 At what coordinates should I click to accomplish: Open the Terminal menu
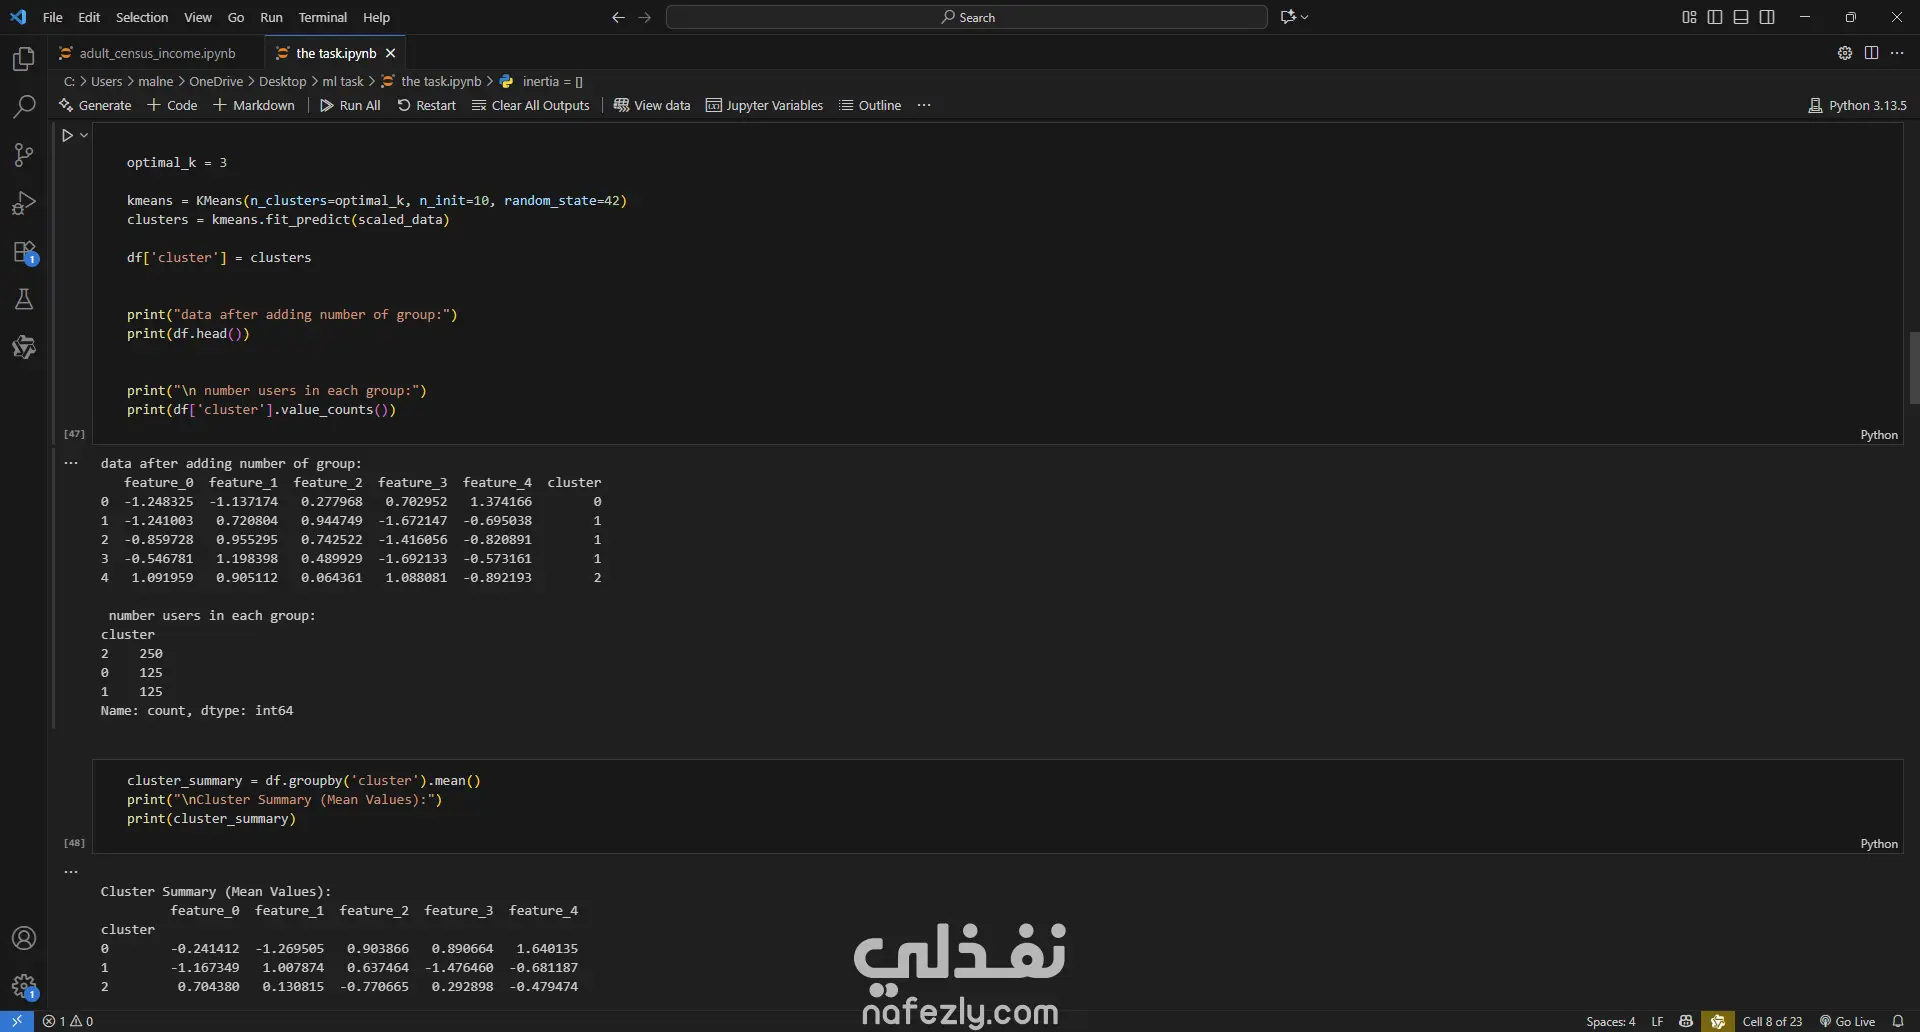click(x=323, y=17)
